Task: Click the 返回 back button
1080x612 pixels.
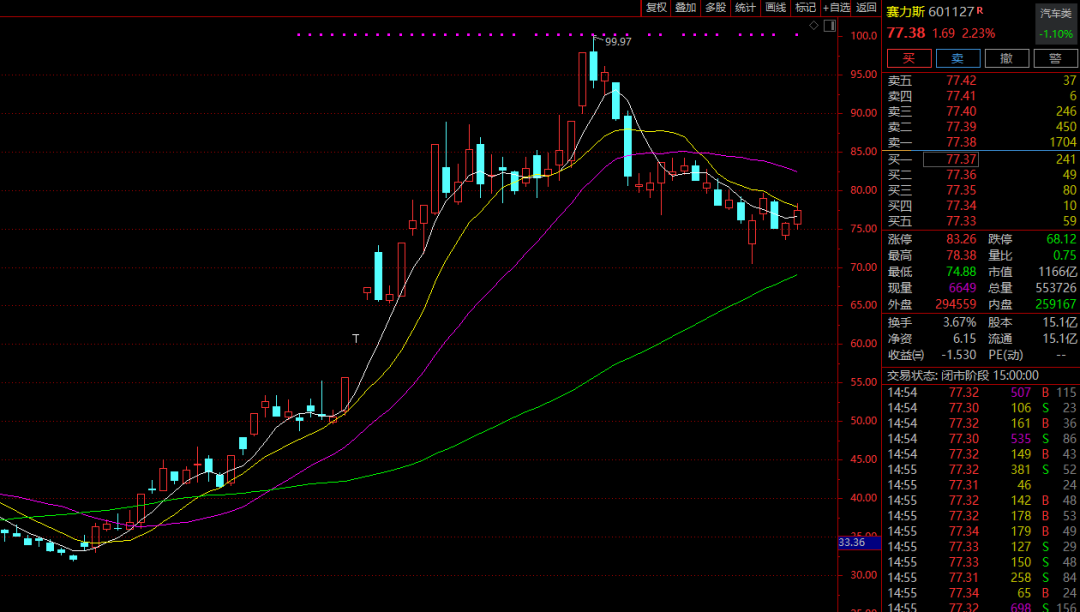Action: 867,8
